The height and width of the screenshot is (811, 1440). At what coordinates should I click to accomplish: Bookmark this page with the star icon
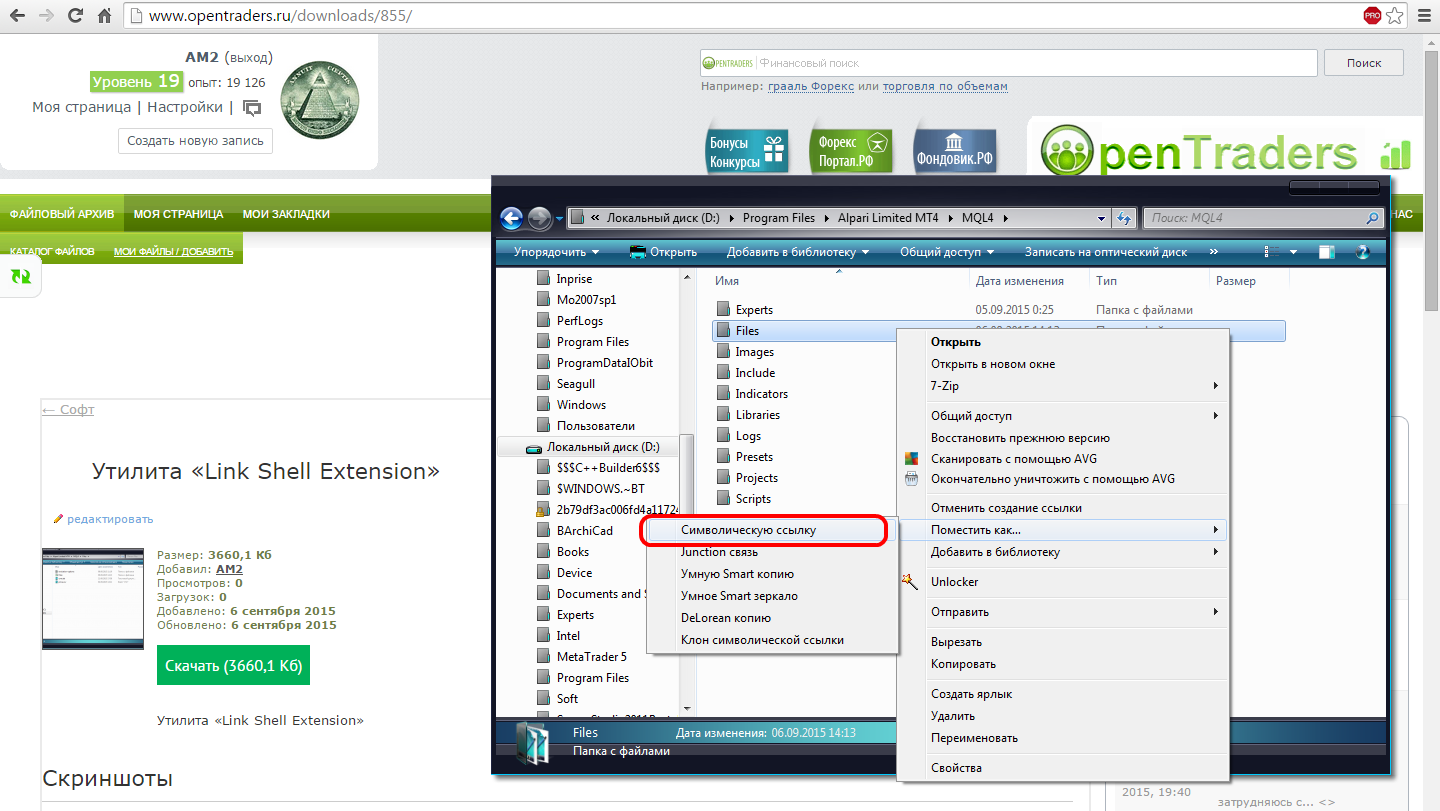(x=1396, y=16)
